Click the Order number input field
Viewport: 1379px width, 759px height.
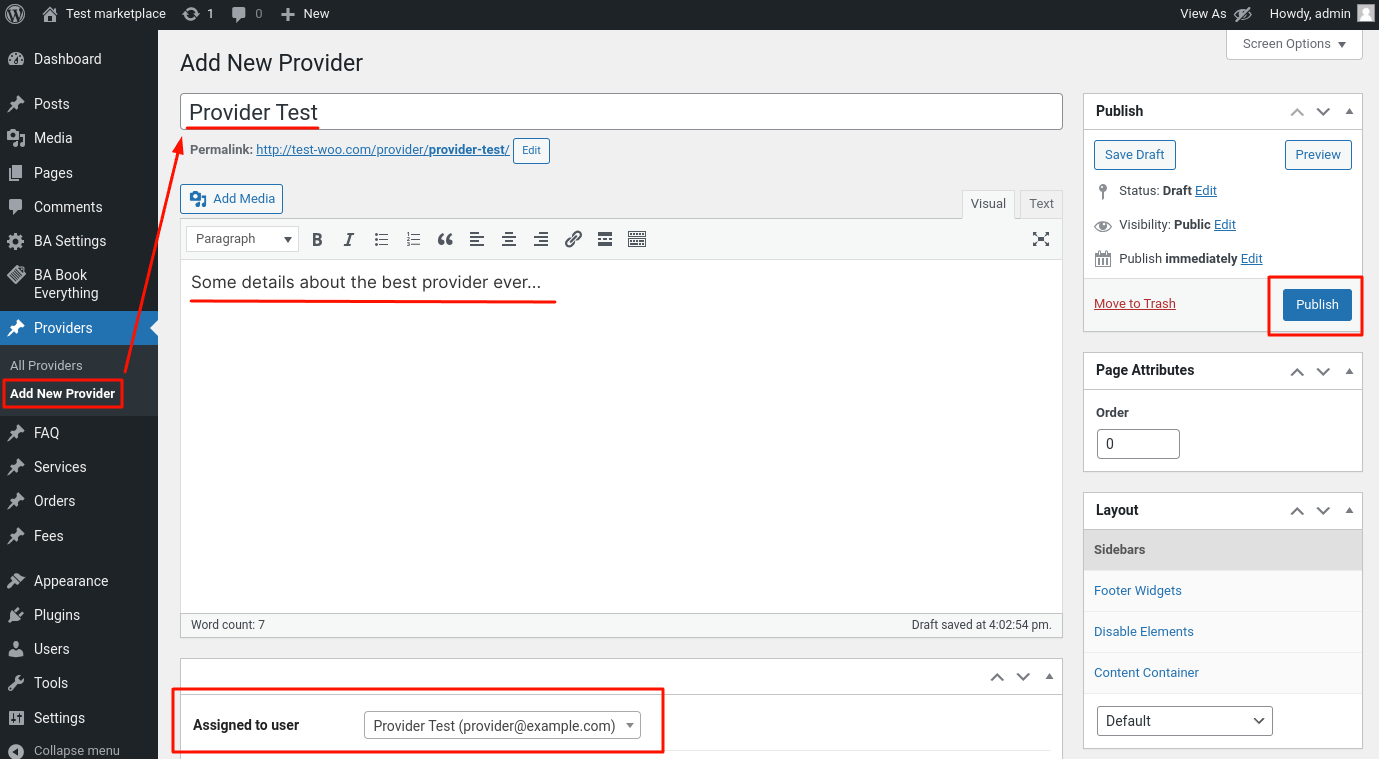point(1138,444)
